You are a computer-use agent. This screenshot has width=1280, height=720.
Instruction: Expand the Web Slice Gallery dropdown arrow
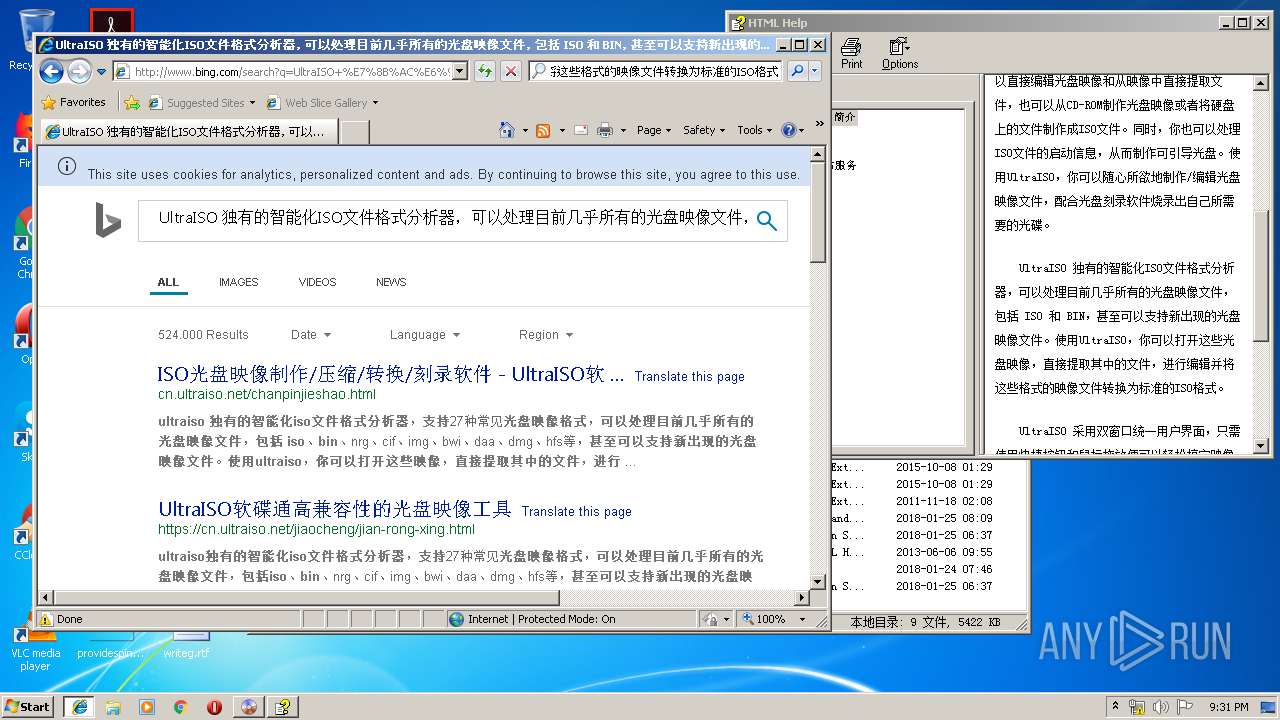click(x=375, y=102)
